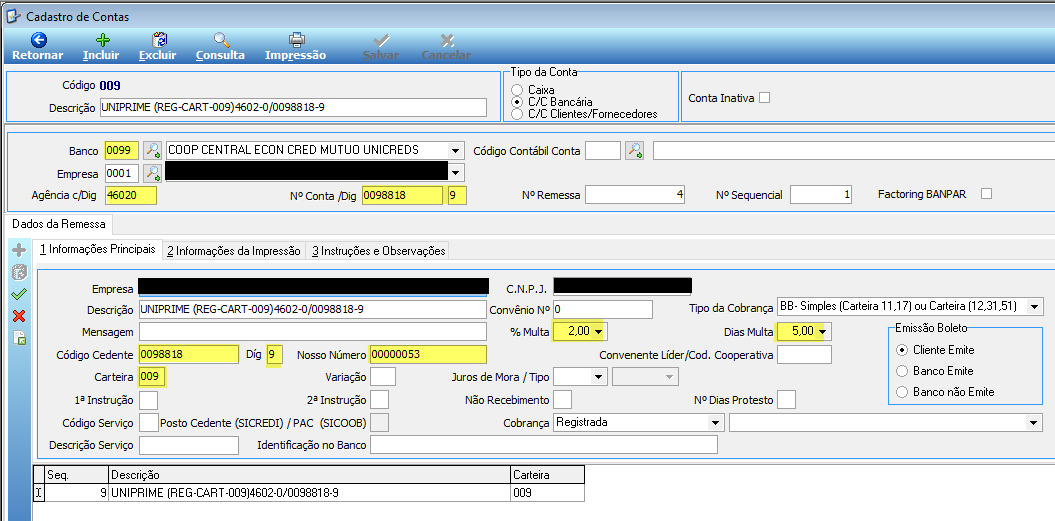This screenshot has width=1055, height=521.
Task: Click the Nosso Número field
Action: tap(428, 354)
